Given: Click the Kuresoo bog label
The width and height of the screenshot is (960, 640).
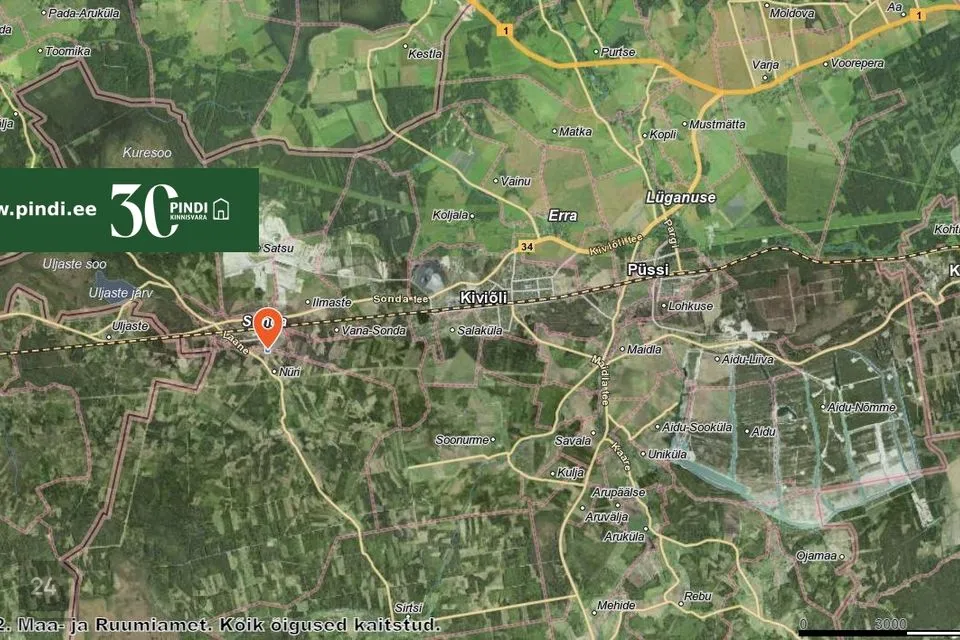Looking at the screenshot, I should point(147,152).
